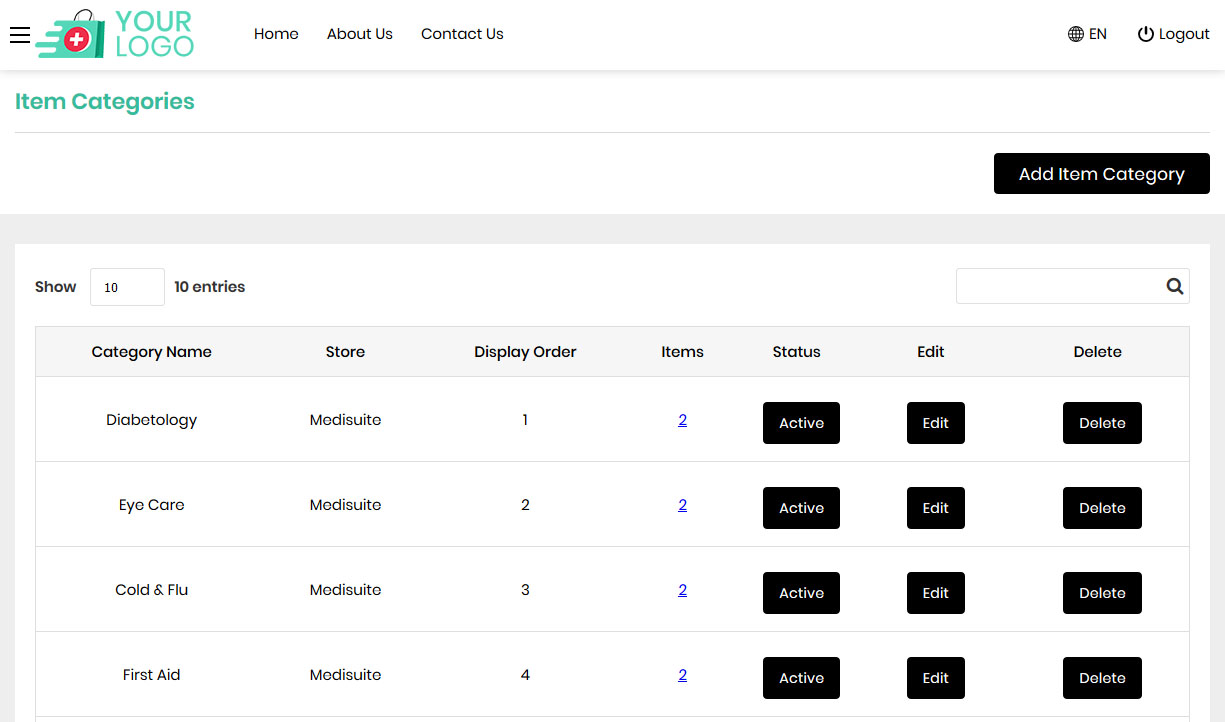Screen dimensions: 1225x722
Task: Navigate to Contact Us
Action: pos(462,34)
